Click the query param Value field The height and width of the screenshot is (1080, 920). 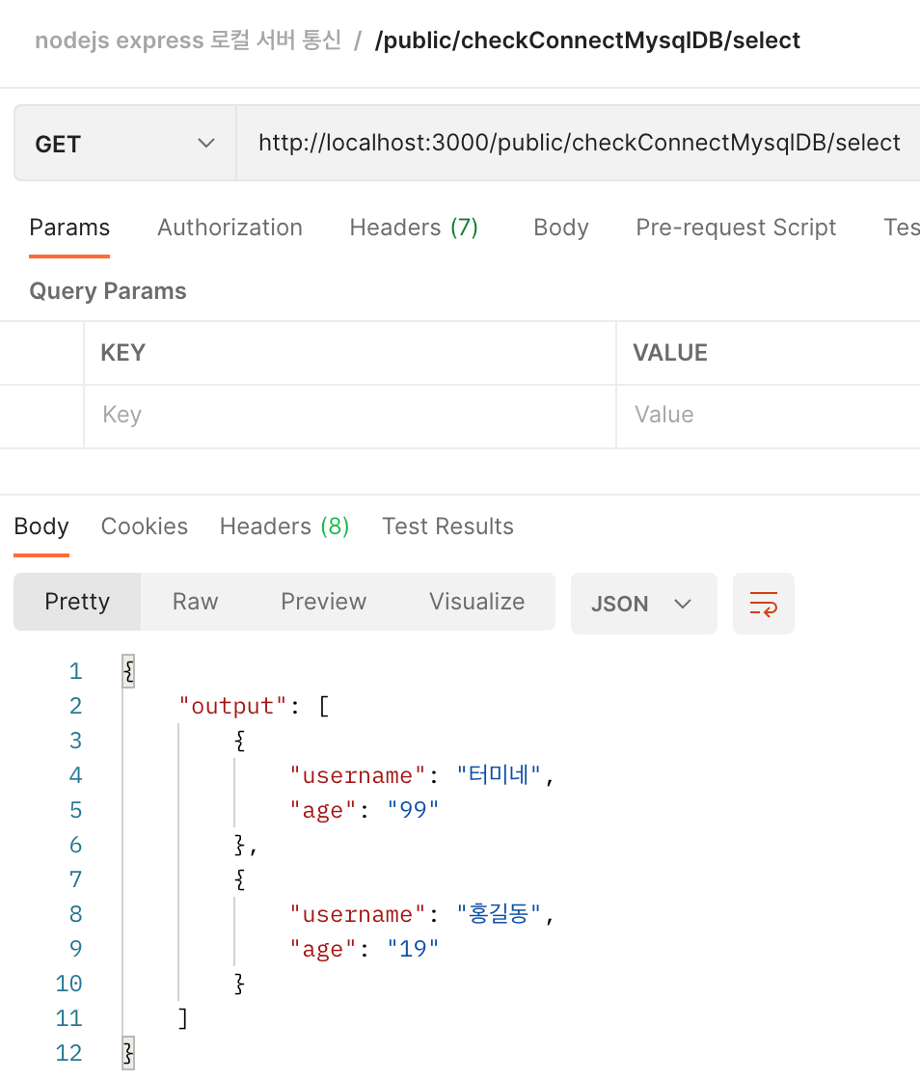[769, 415]
